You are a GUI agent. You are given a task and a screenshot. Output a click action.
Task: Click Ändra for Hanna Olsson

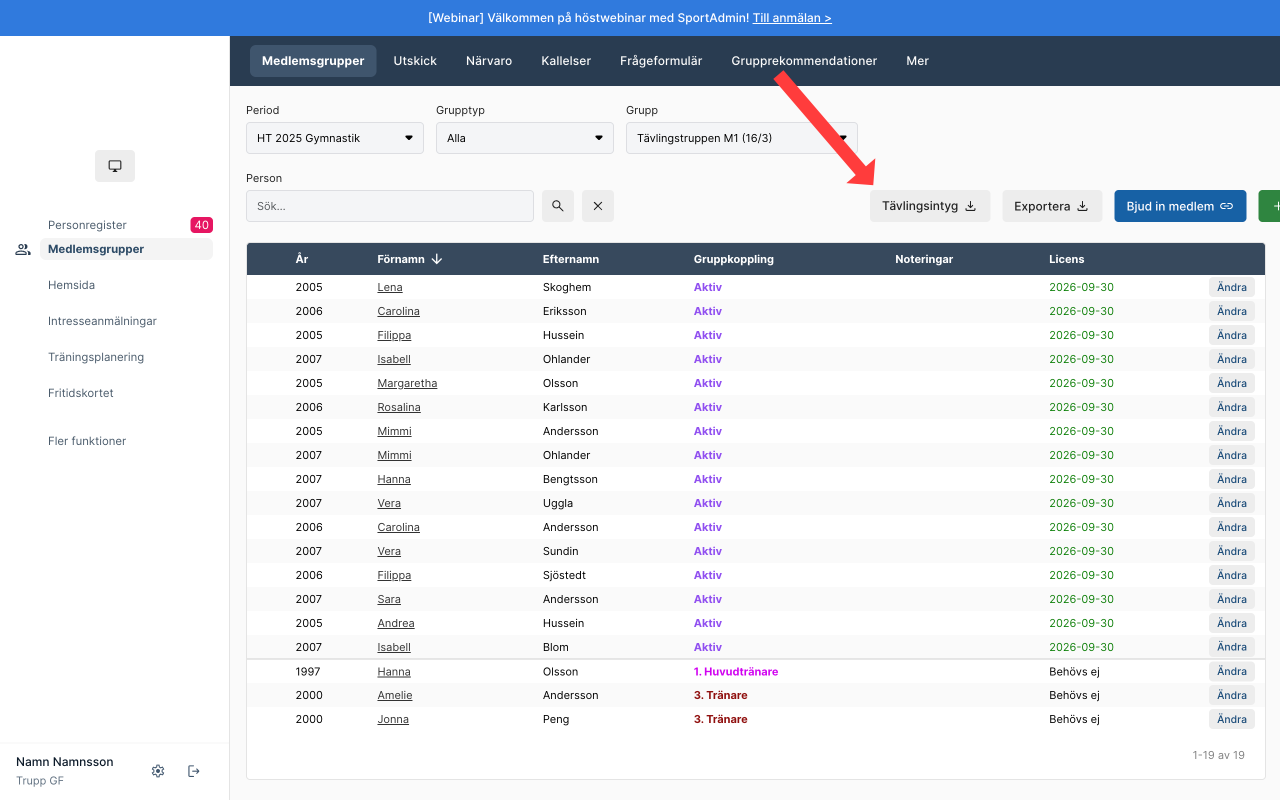coord(1232,671)
